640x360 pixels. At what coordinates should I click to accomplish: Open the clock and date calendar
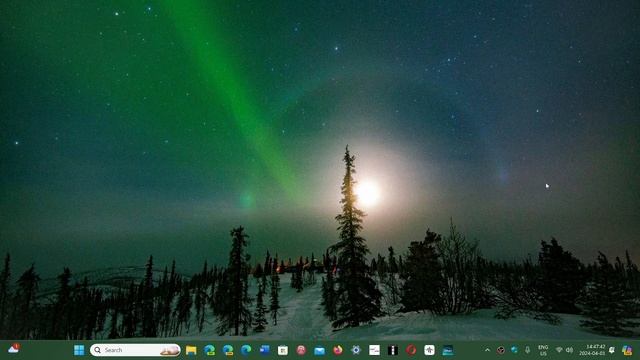(592, 350)
